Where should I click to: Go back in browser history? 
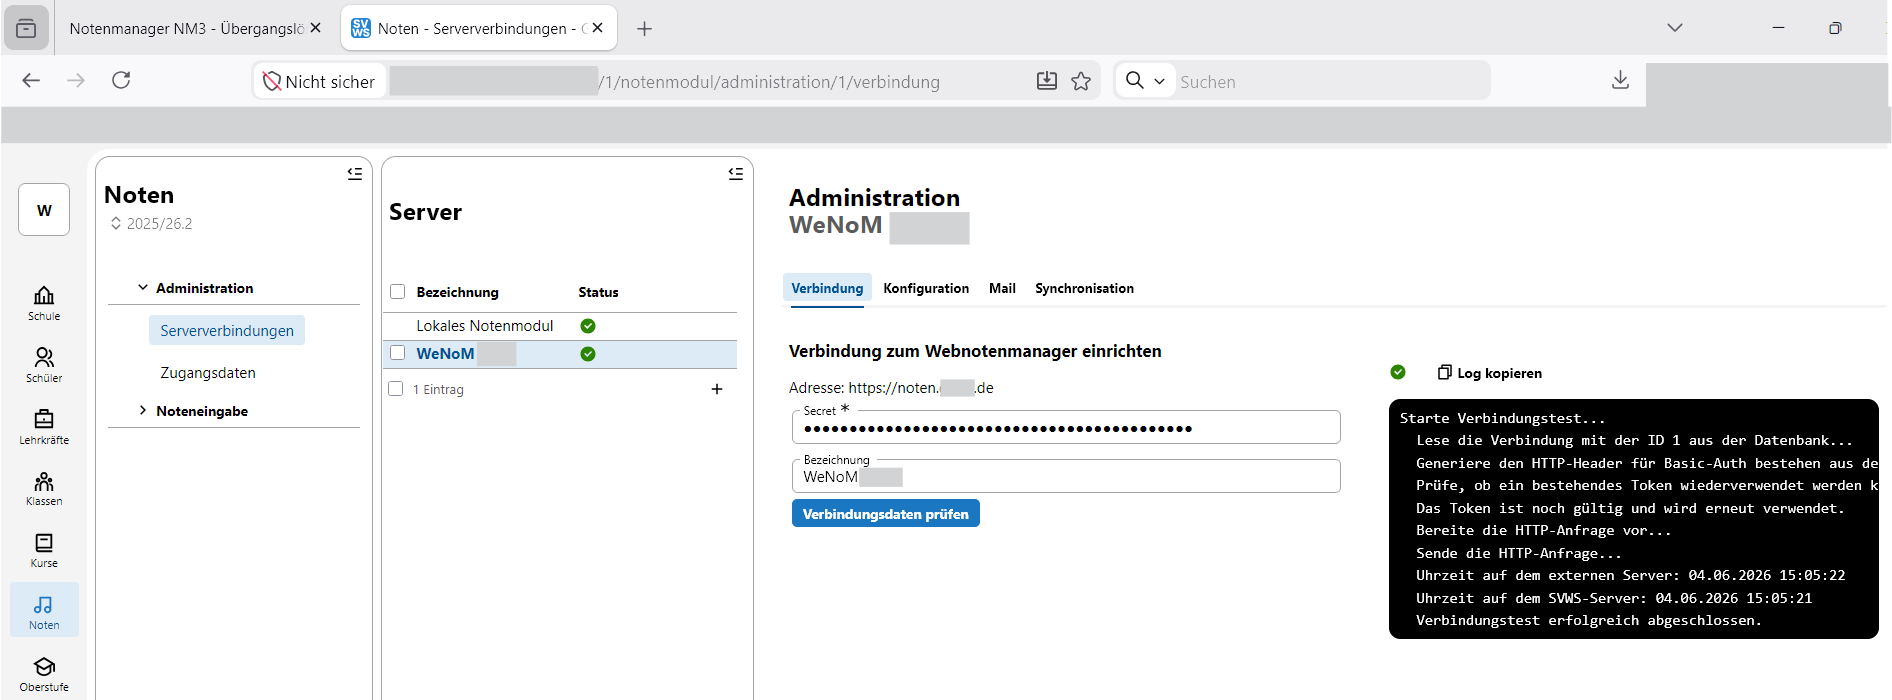[31, 81]
